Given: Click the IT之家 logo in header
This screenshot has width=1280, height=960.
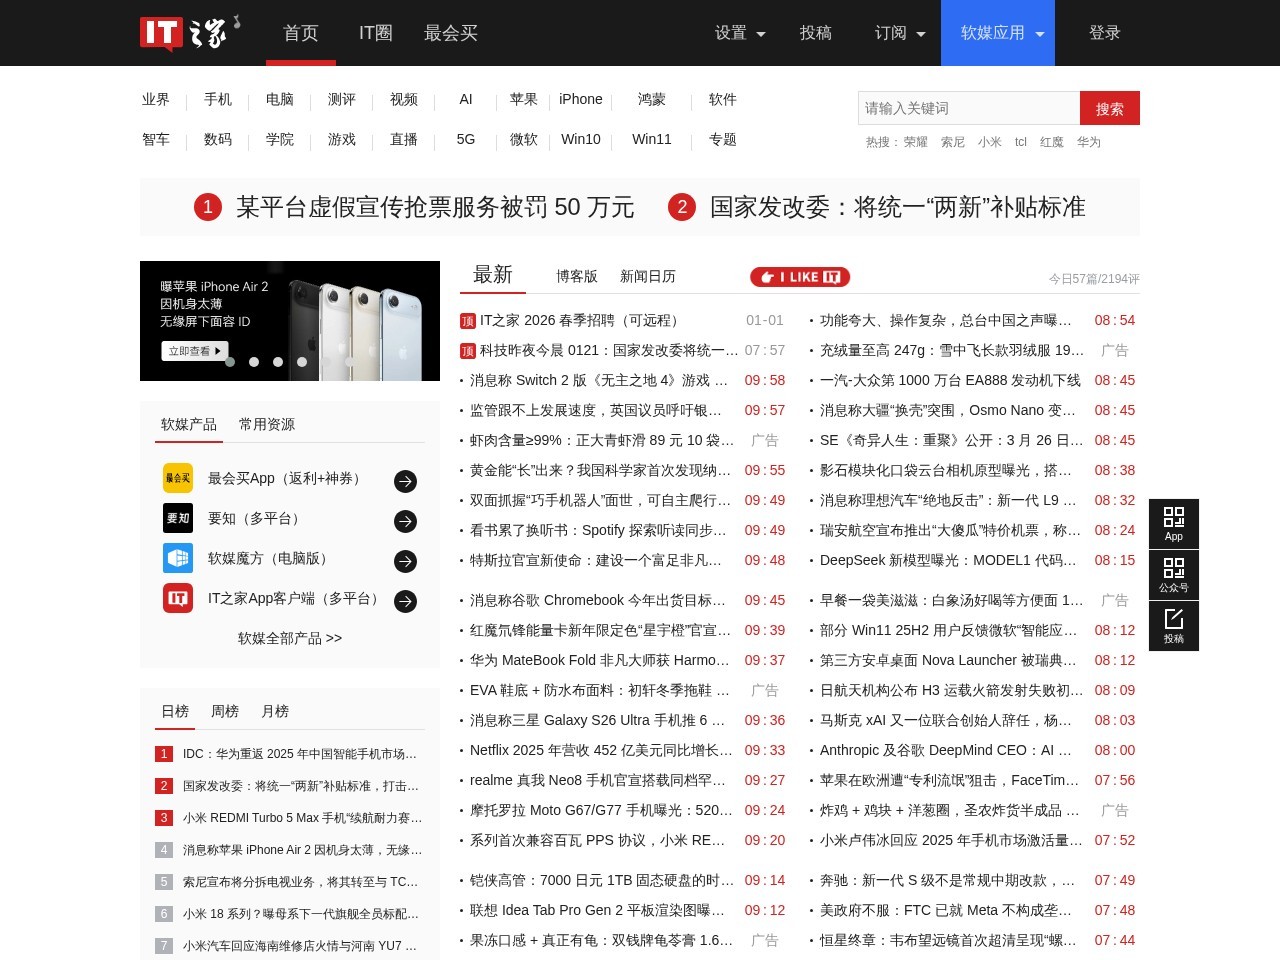Looking at the screenshot, I should point(188,33).
